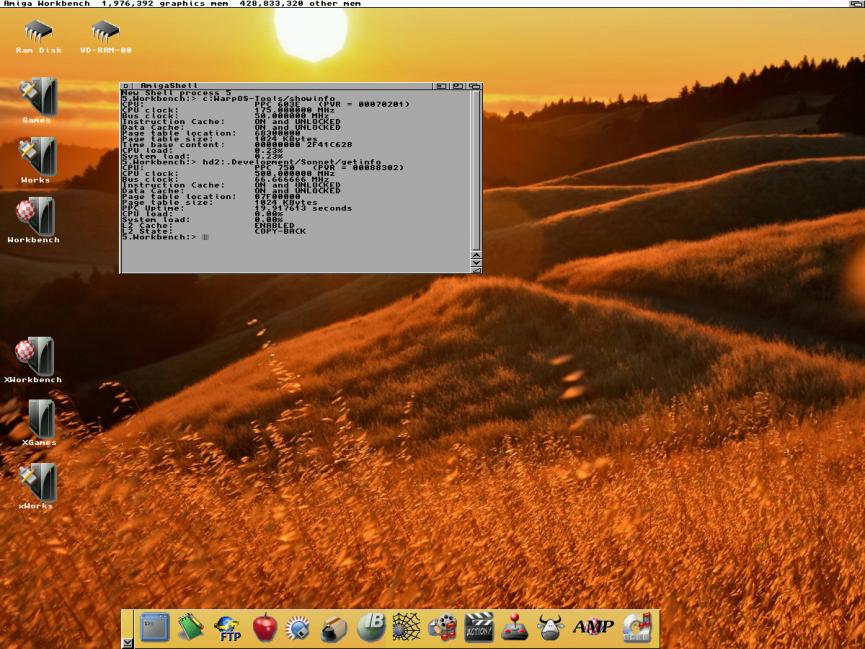Image resolution: width=865 pixels, height=649 pixels.
Task: Collapse the dock with its corner arrow
Action: pos(127,643)
